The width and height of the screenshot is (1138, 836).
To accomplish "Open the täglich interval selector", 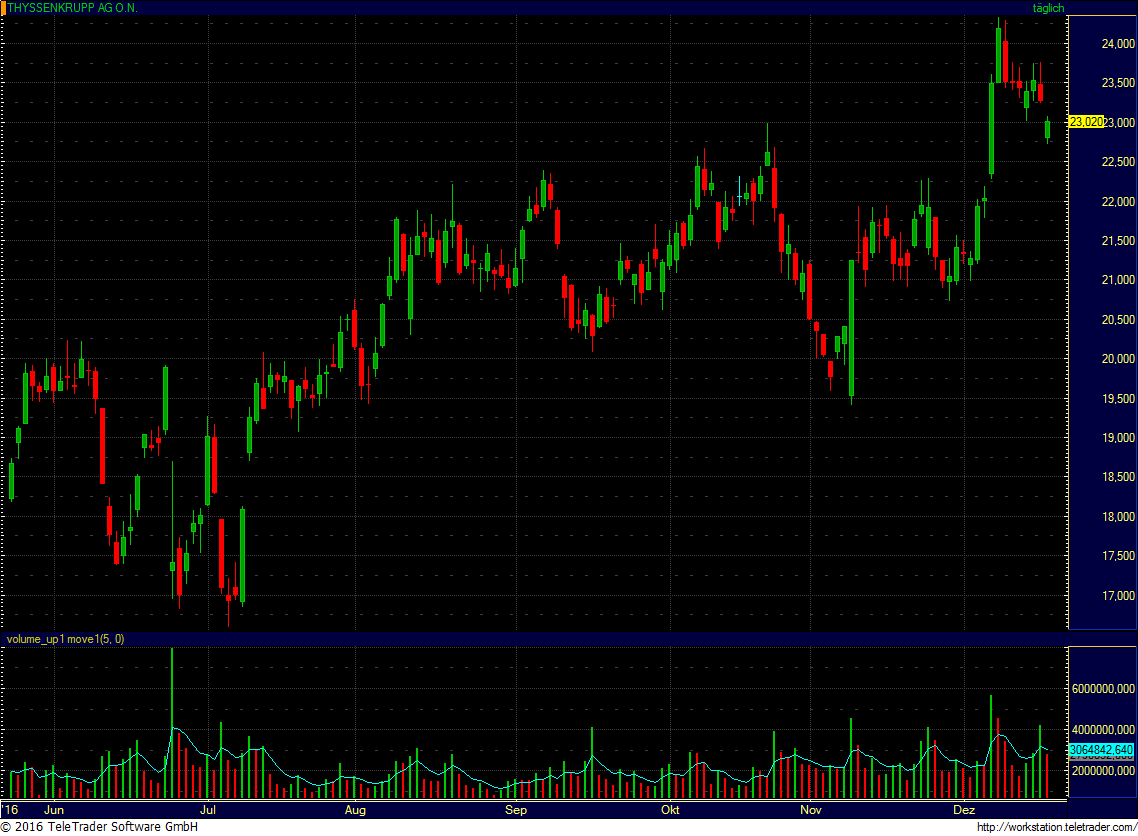I will pyautogui.click(x=1048, y=8).
